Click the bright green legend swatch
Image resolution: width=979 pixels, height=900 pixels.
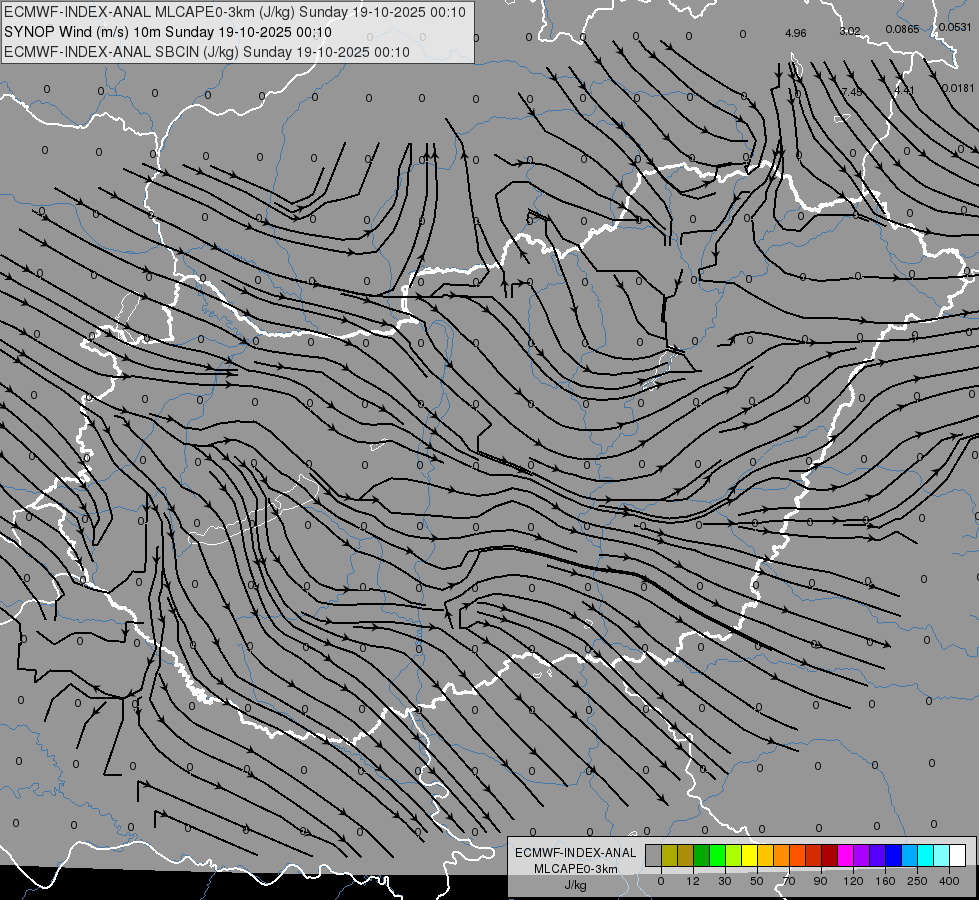coord(718,856)
